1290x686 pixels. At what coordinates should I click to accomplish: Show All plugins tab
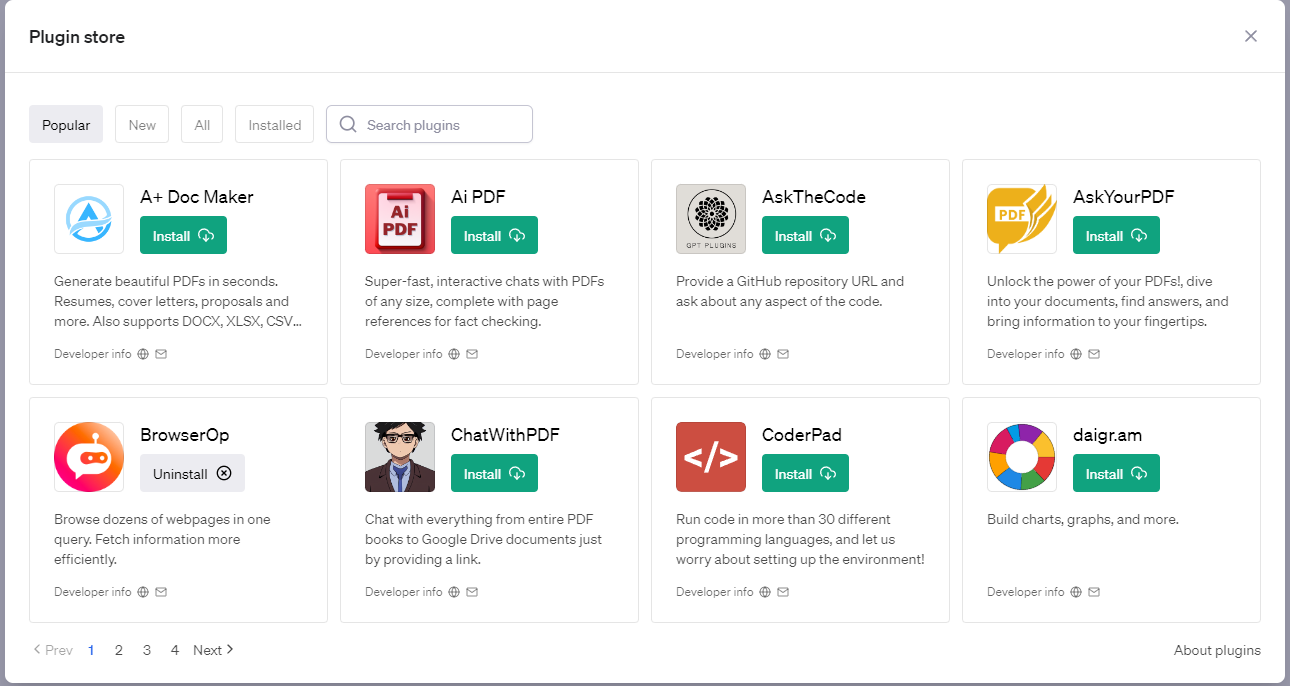pos(202,125)
